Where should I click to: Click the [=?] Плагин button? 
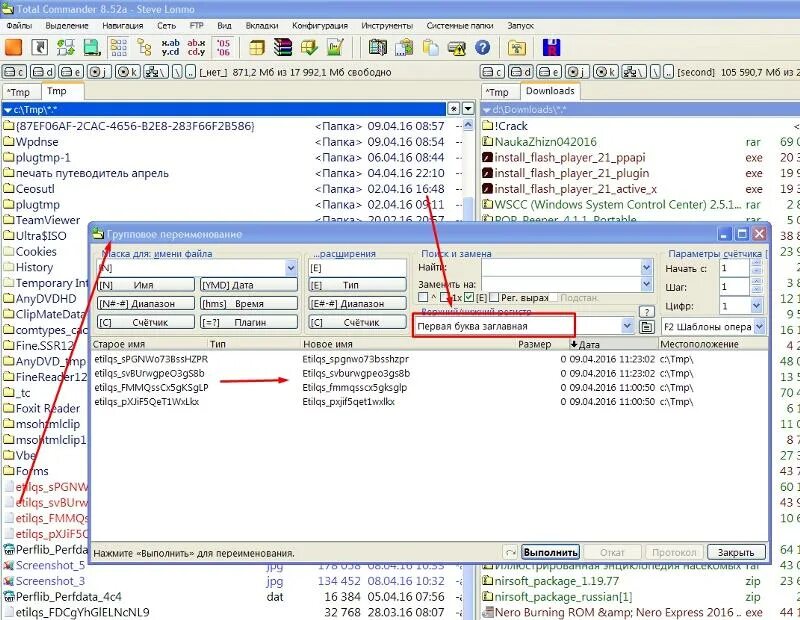(x=249, y=322)
